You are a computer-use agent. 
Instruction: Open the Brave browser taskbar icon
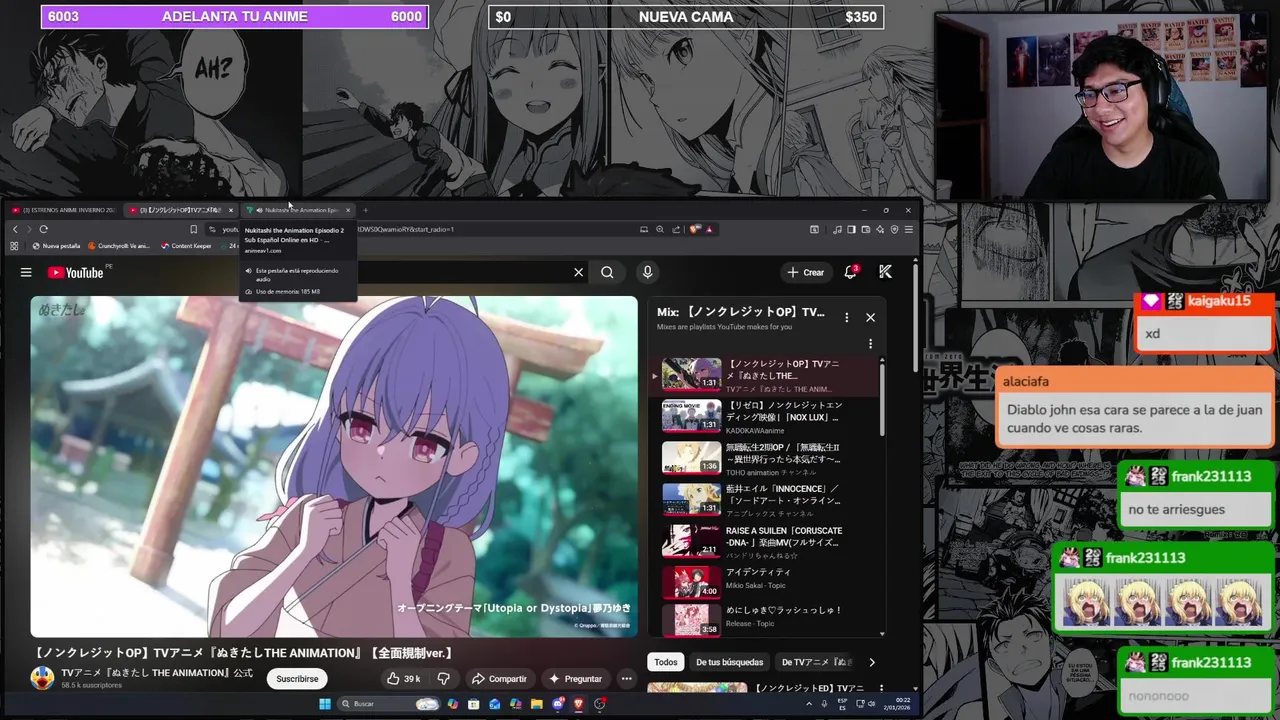[x=578, y=704]
